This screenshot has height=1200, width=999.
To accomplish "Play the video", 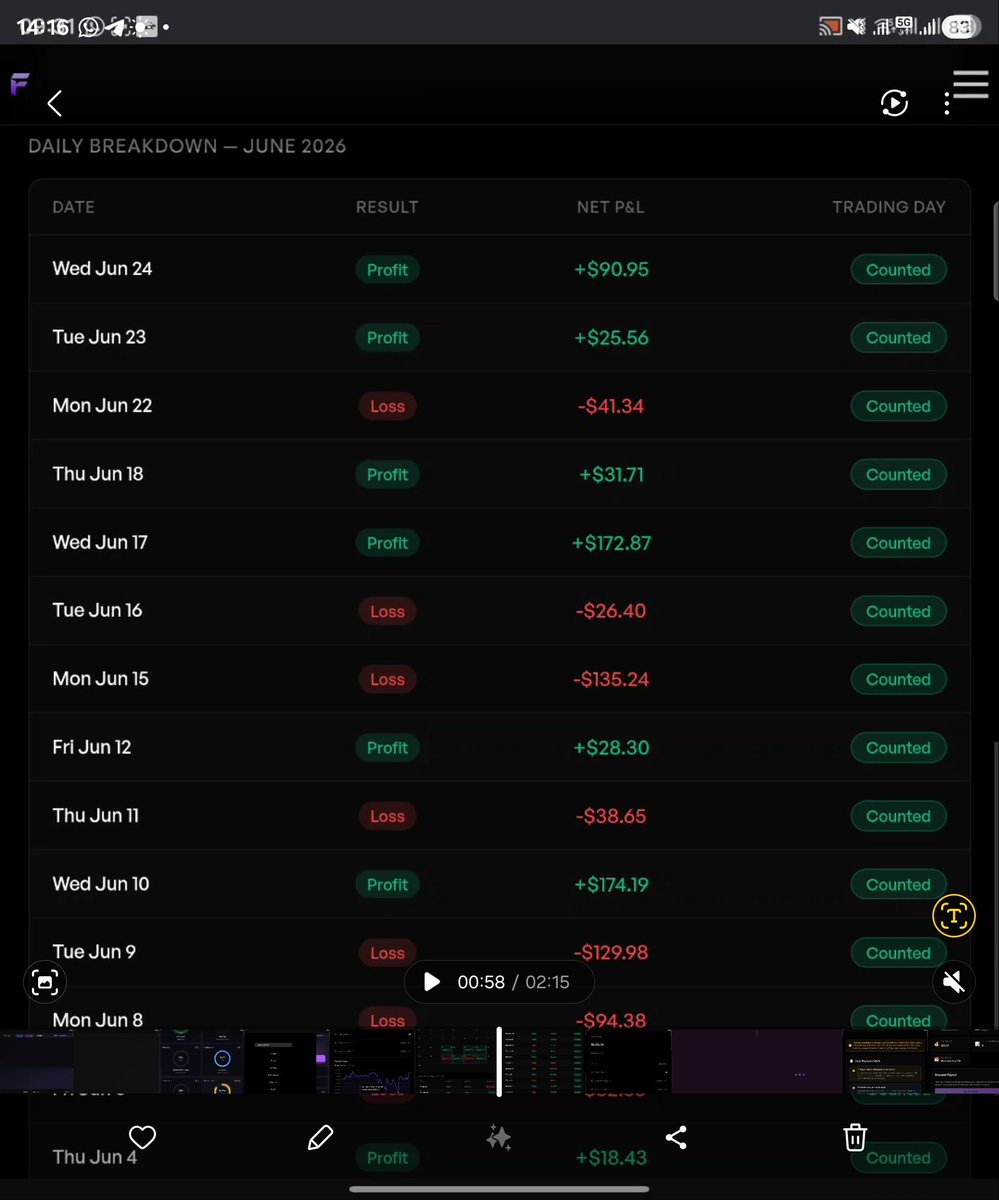I will pyautogui.click(x=431, y=982).
